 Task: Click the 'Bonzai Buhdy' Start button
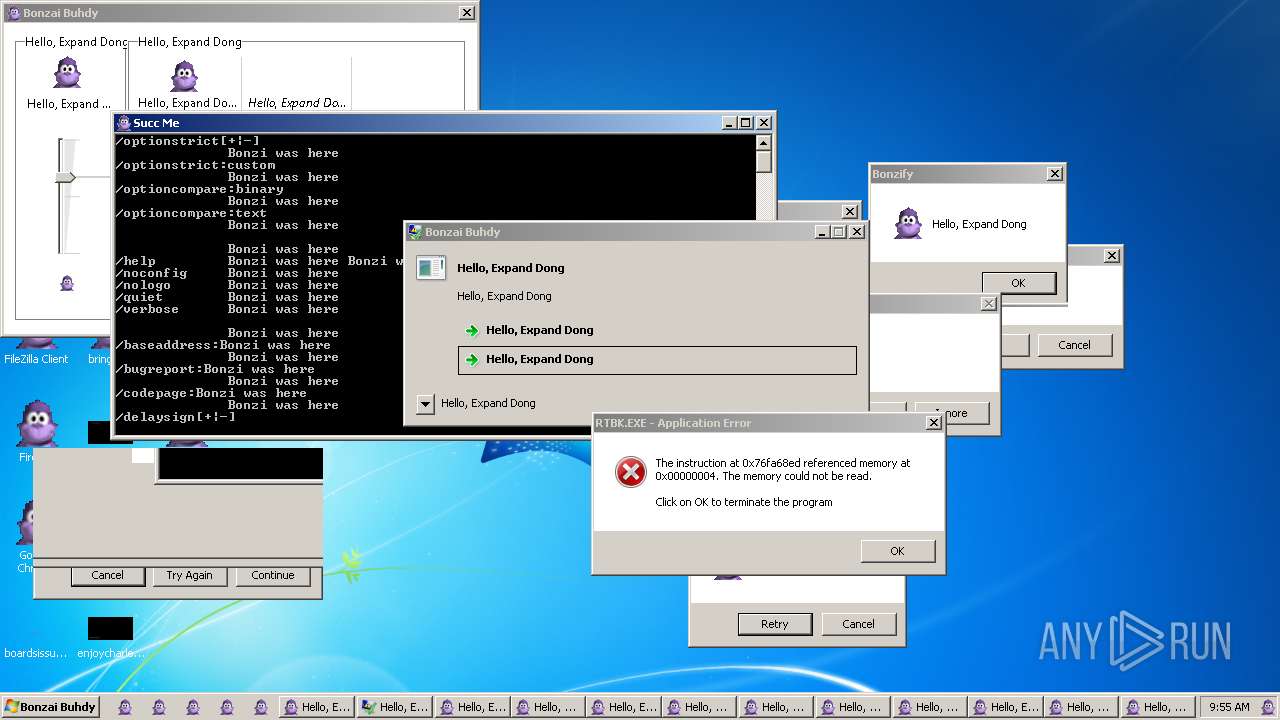(50, 706)
